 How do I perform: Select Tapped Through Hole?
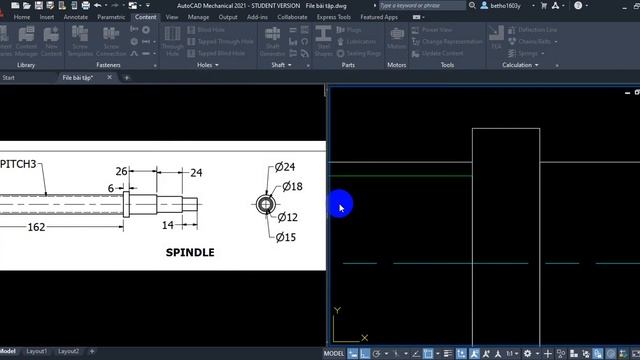[x=220, y=42]
